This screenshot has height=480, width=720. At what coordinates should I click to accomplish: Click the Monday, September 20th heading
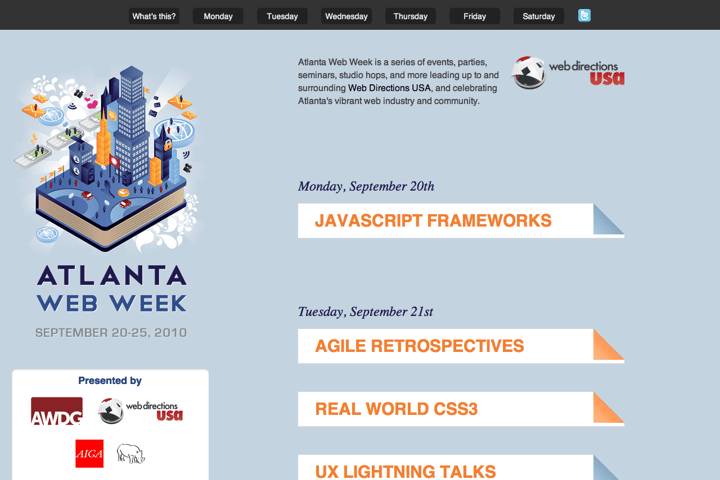pos(366,186)
